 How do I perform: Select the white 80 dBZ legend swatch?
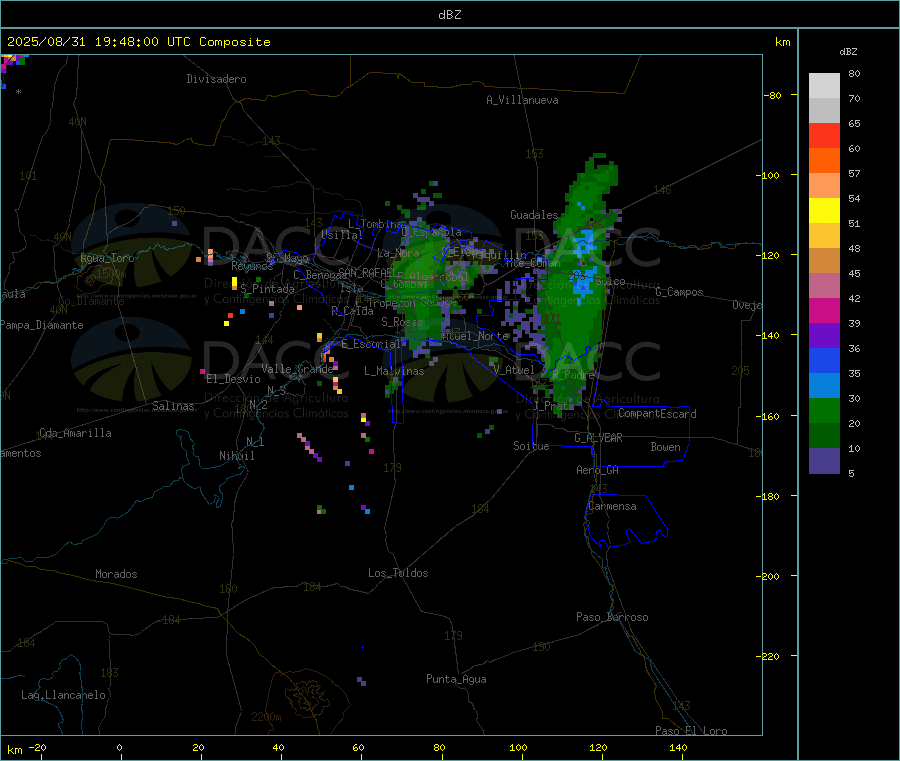click(x=824, y=86)
